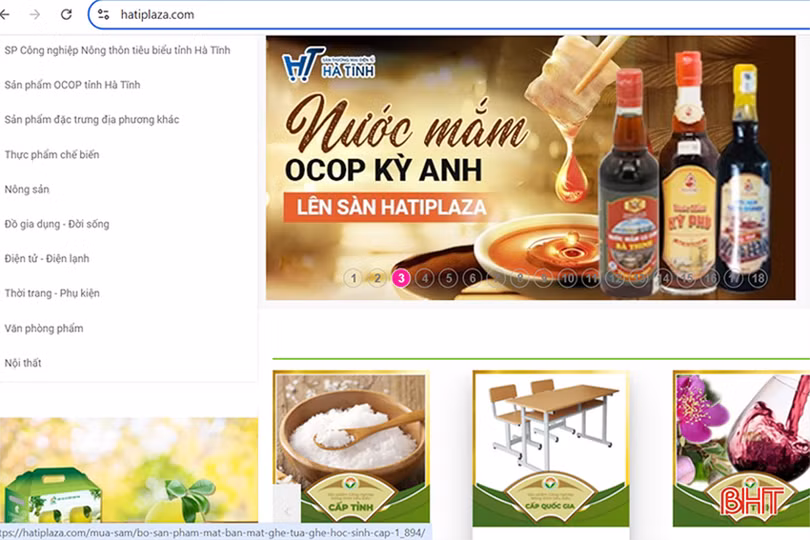Expand the Nông sản category
Image resolution: width=810 pixels, height=540 pixels.
(x=27, y=189)
